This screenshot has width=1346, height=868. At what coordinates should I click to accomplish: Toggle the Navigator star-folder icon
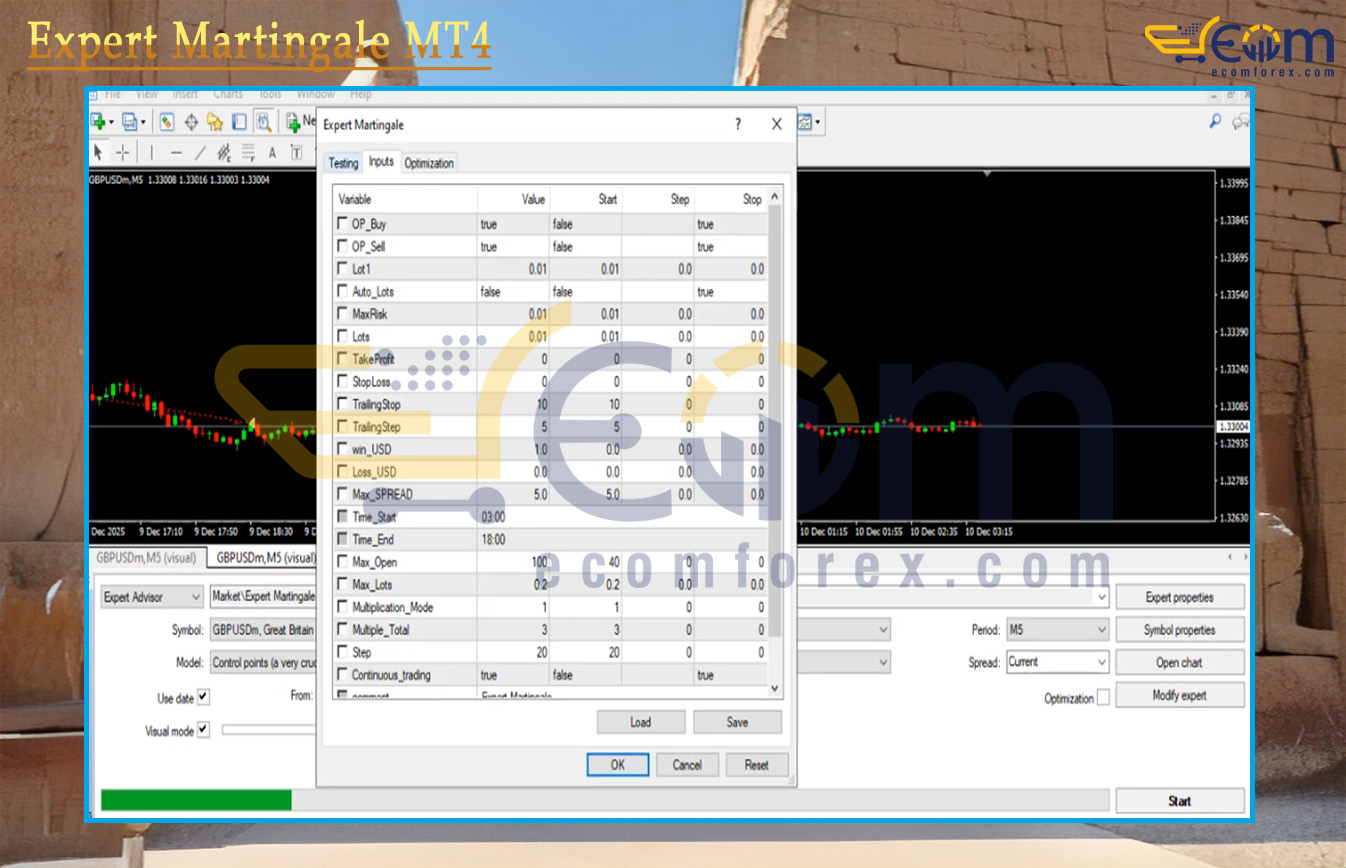[x=215, y=122]
